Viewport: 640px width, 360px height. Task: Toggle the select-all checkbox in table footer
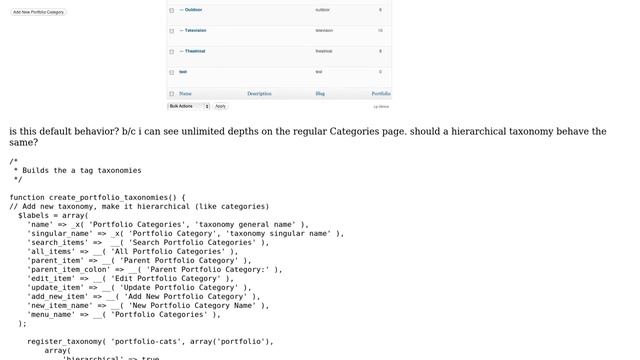(x=171, y=94)
